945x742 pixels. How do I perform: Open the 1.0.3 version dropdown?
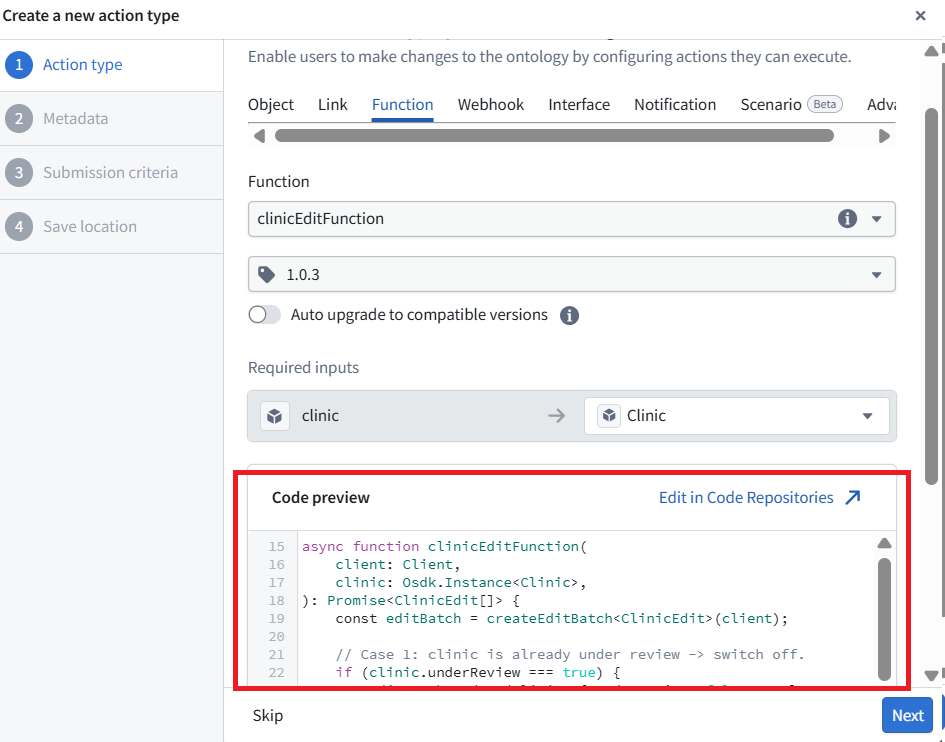pyautogui.click(x=571, y=275)
